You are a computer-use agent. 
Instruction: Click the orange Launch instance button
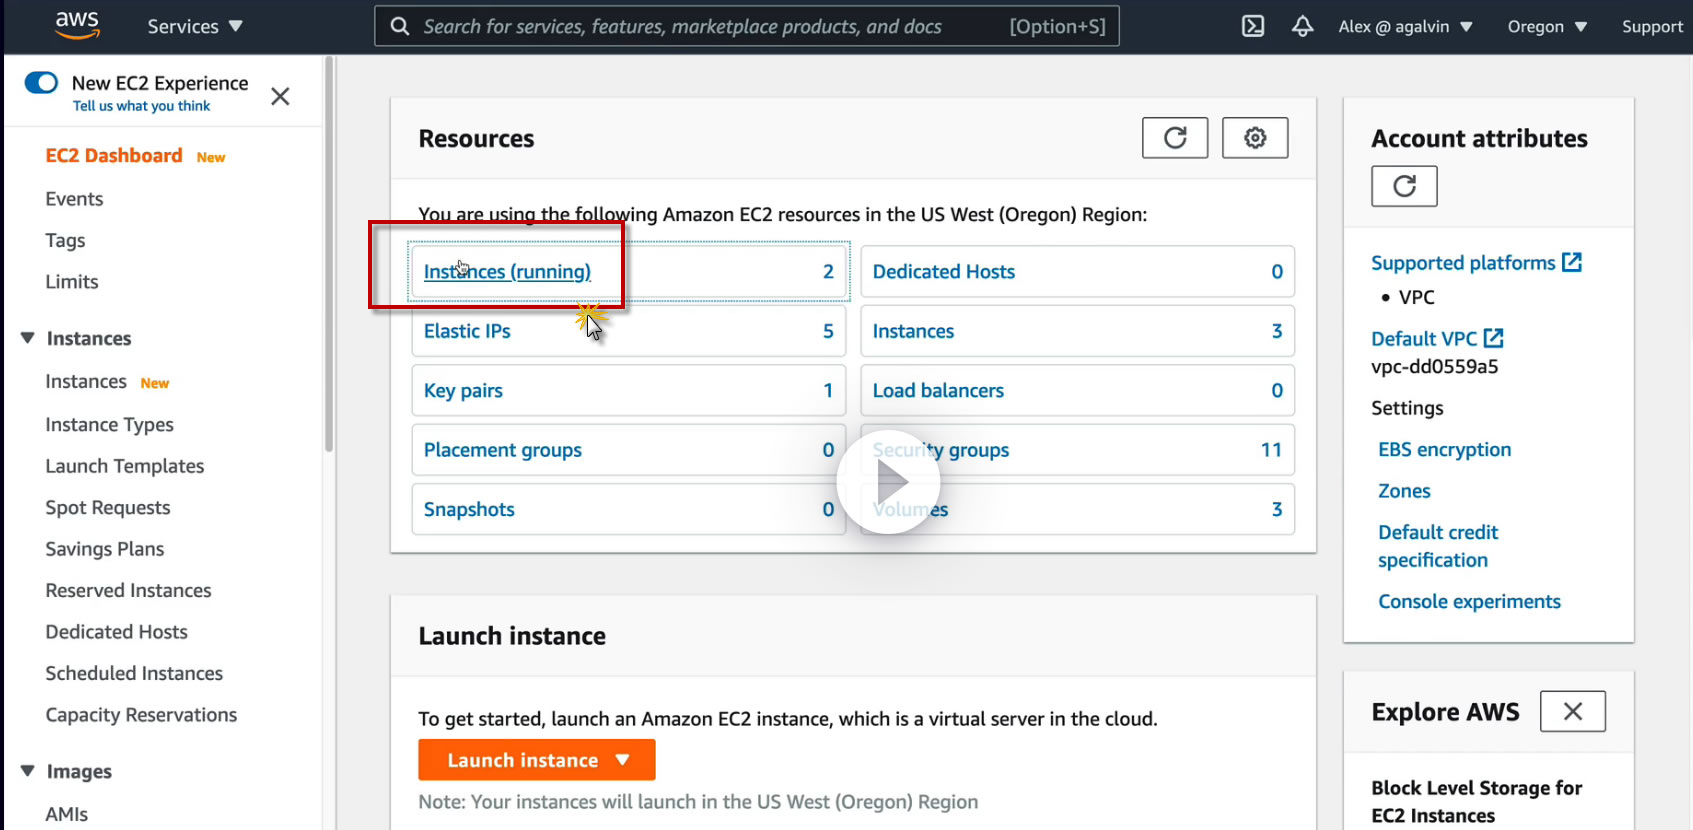click(x=536, y=760)
